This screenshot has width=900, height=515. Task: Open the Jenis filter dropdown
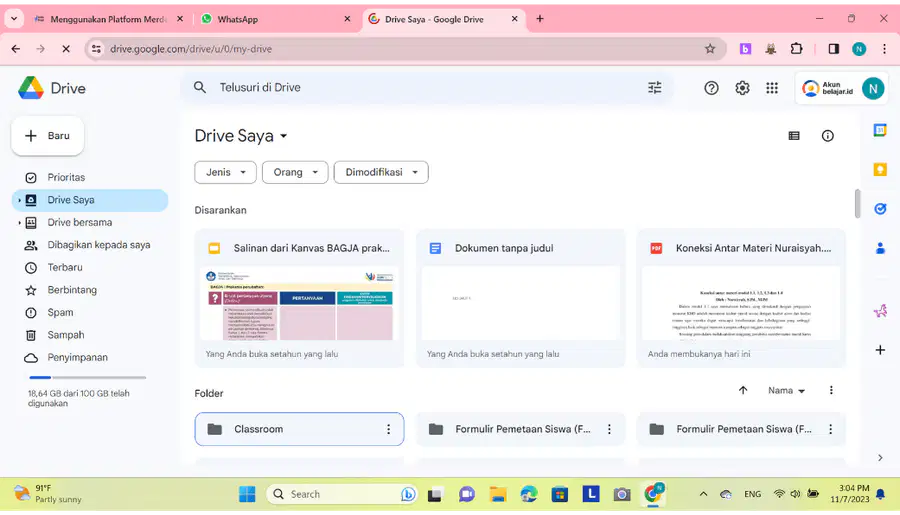(226, 172)
